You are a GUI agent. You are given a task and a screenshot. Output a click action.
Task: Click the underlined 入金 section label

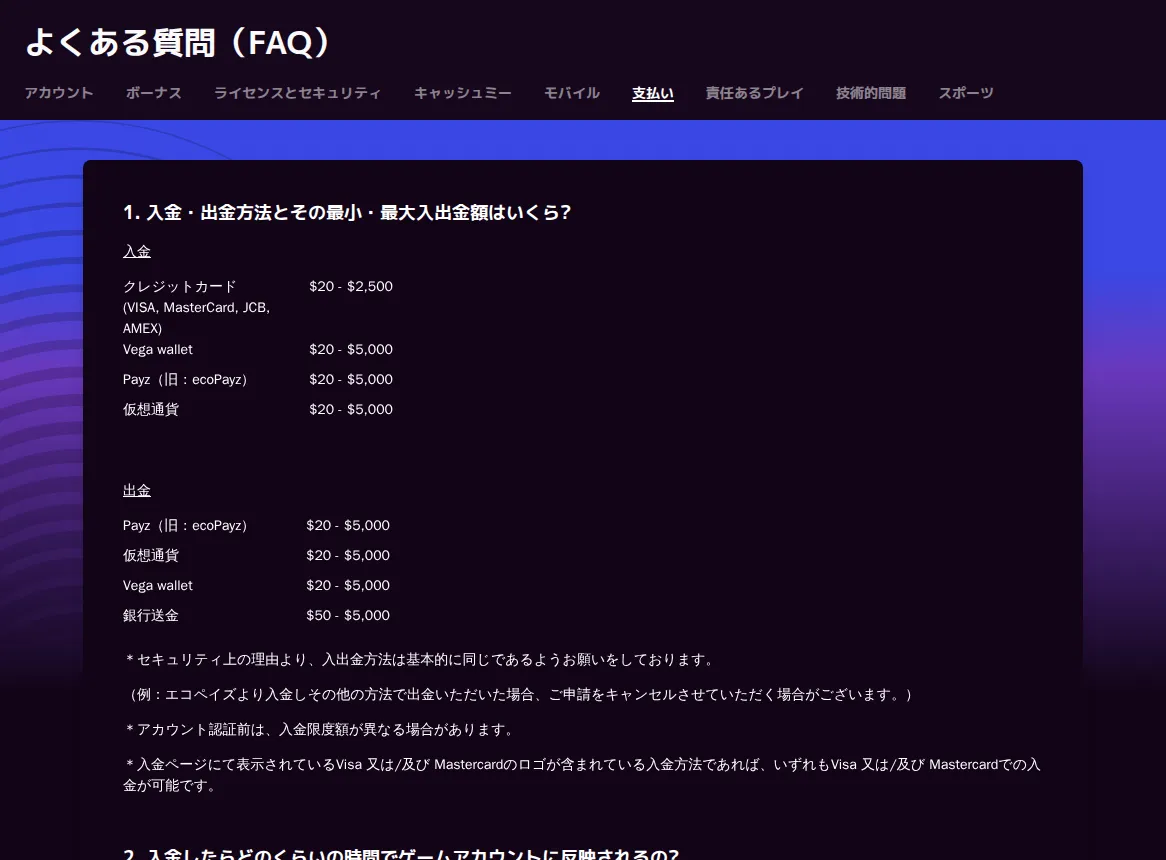point(137,251)
